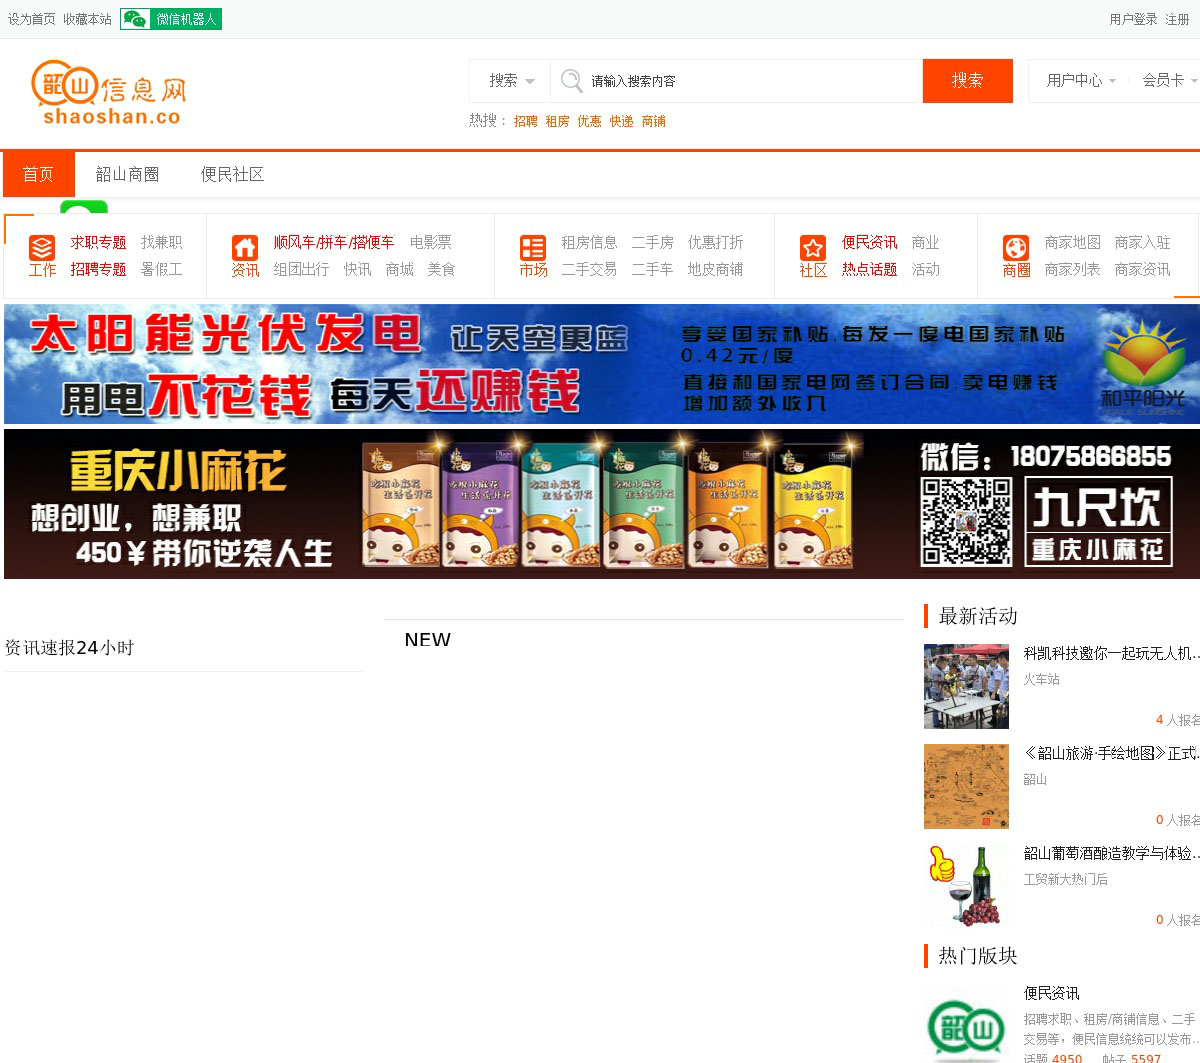Click the green chat bubble icon
Image resolution: width=1200 pixels, height=1063 pixels.
point(84,207)
